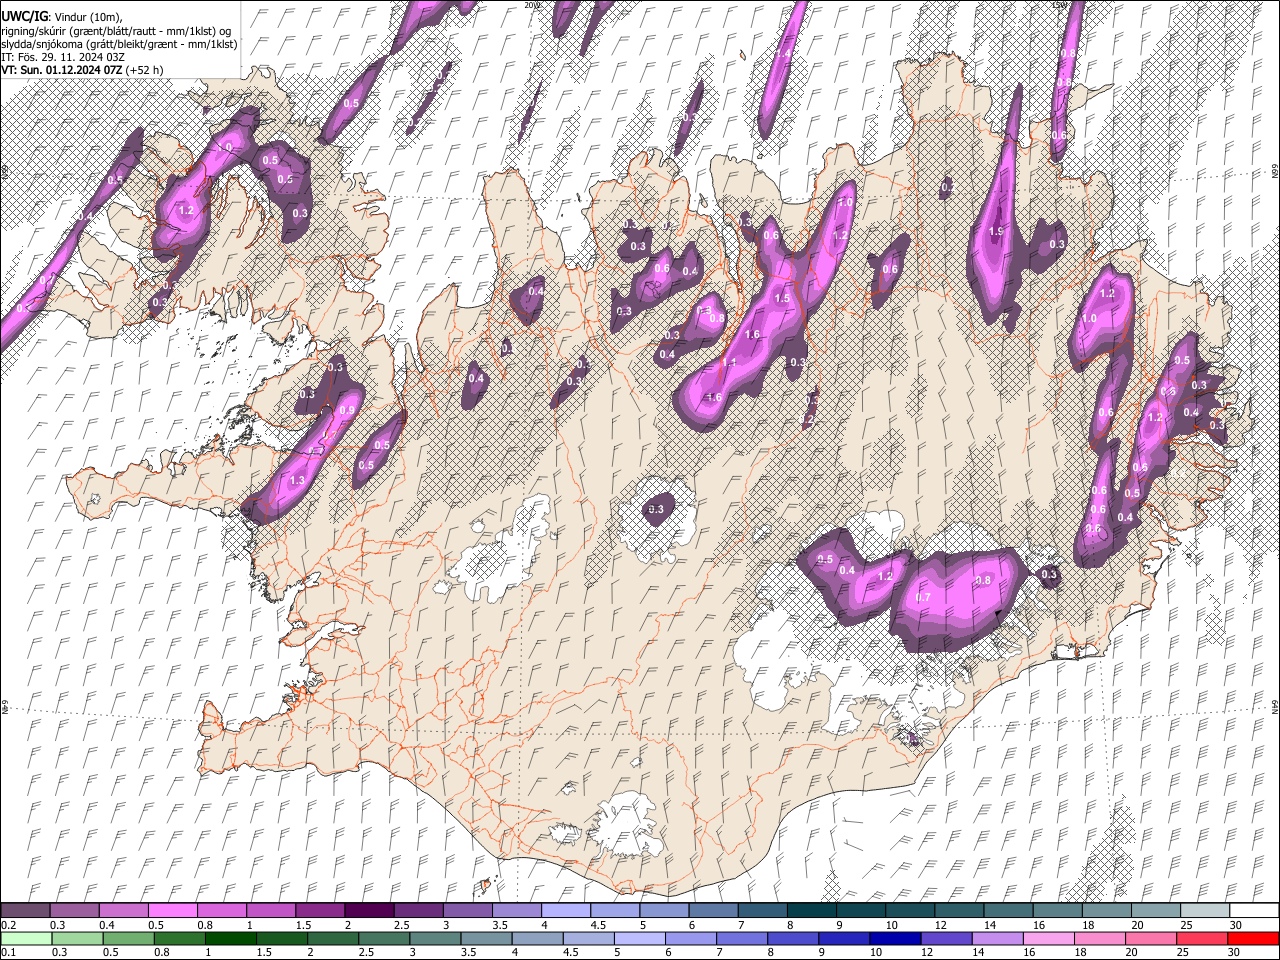The width and height of the screenshot is (1280, 960).
Task: Click the 'rigning/skúrir (grænt/blátt/rautt' header line
Action: (x=116, y=31)
